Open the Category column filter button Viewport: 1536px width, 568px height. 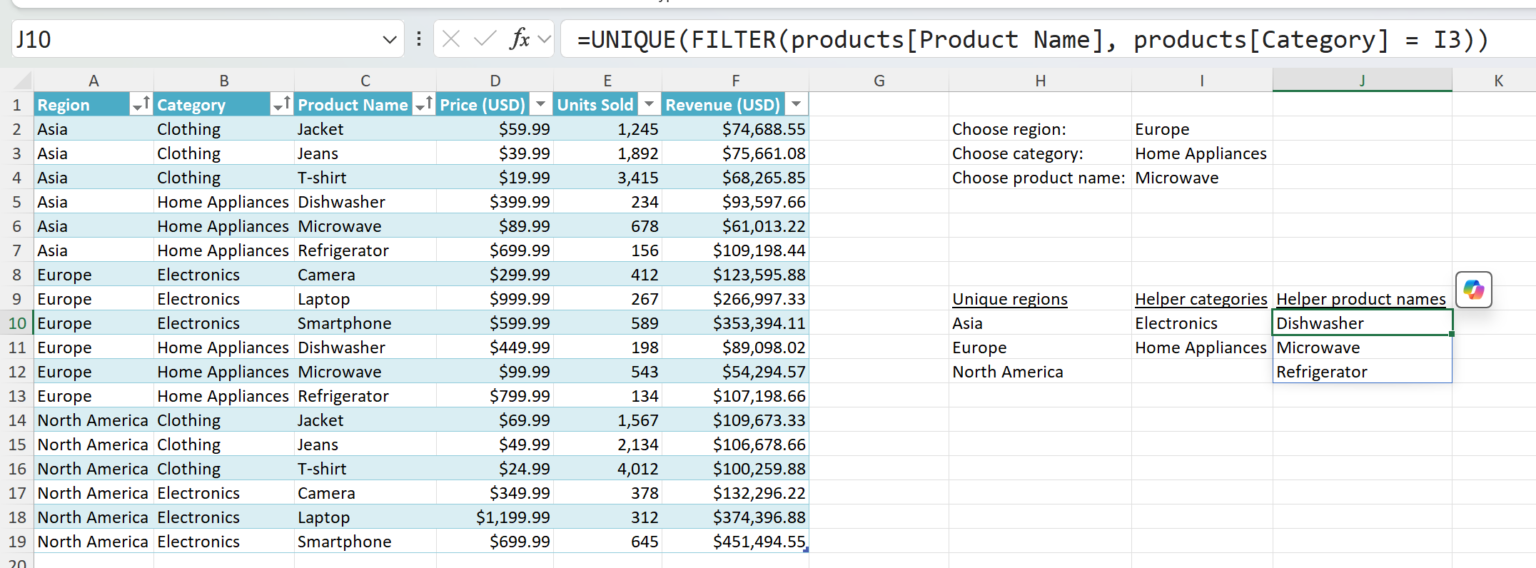pyautogui.click(x=281, y=105)
